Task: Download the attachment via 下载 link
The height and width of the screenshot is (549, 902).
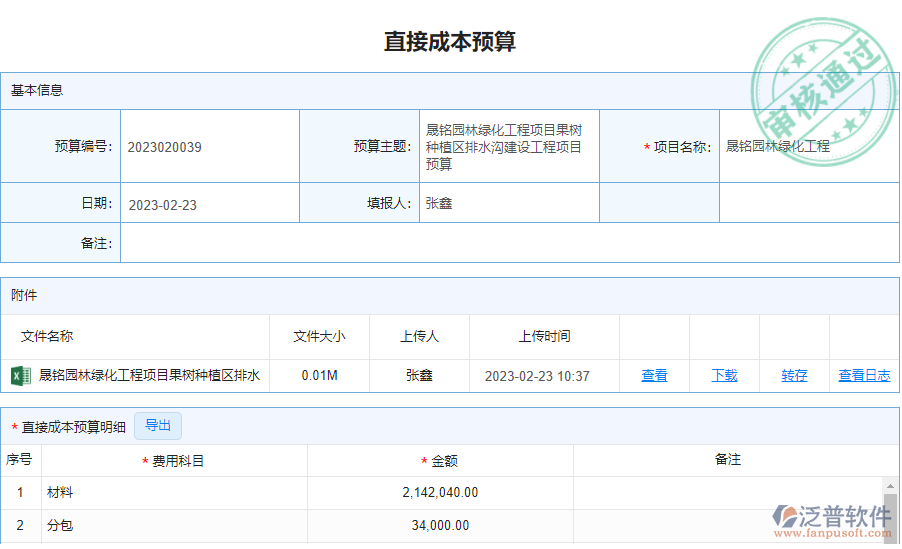Action: 724,376
